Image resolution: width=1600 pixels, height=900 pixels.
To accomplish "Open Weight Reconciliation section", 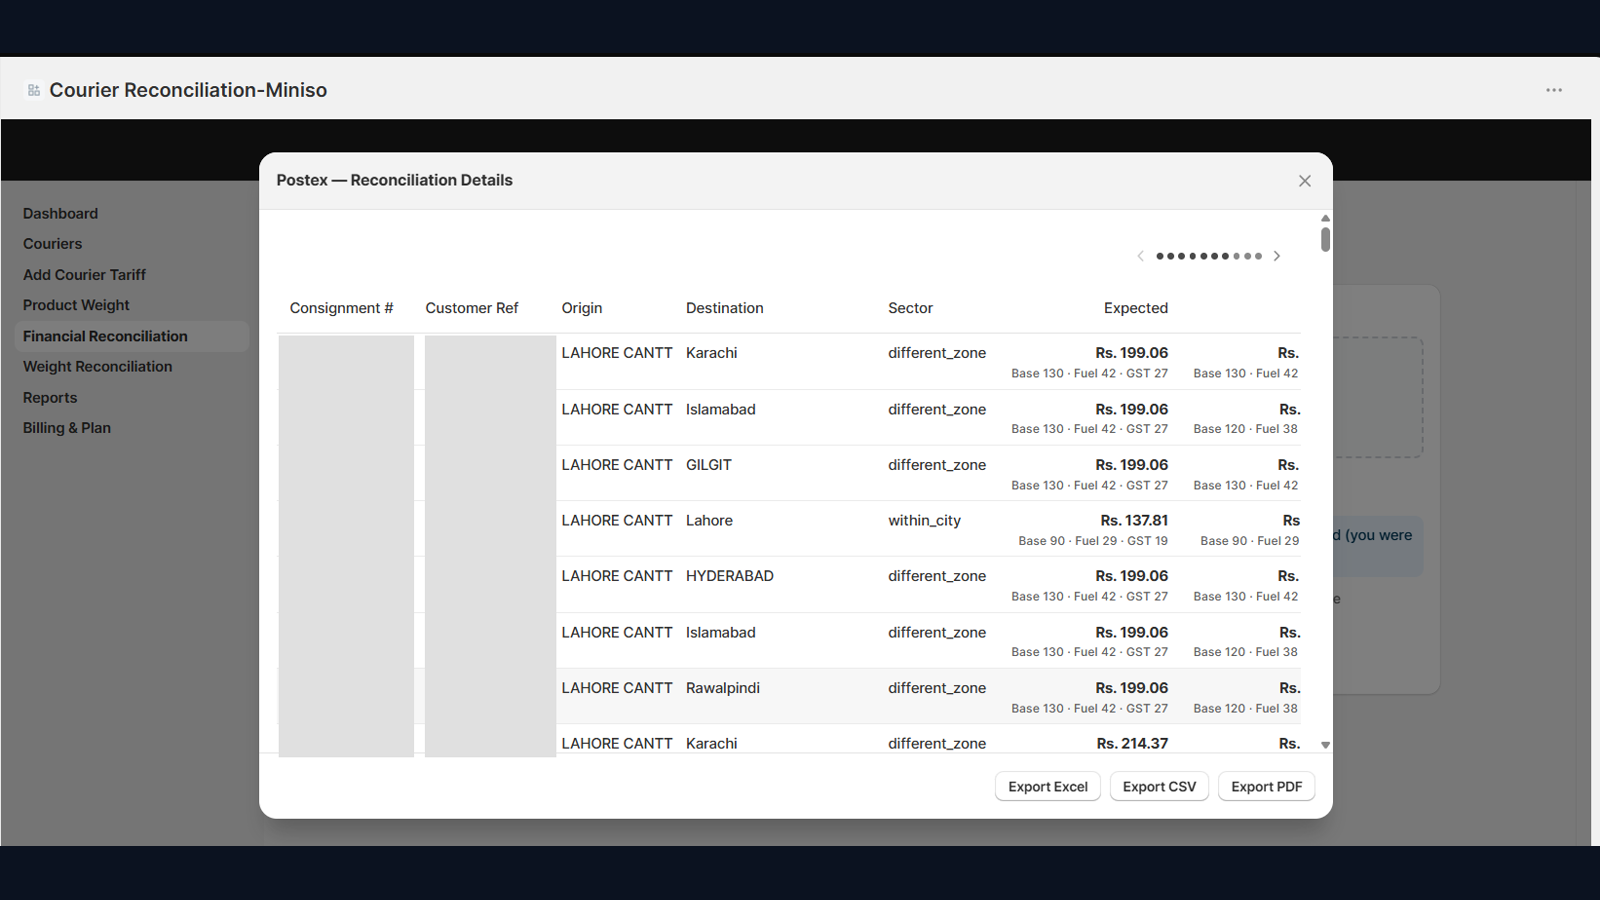I will [x=98, y=367].
